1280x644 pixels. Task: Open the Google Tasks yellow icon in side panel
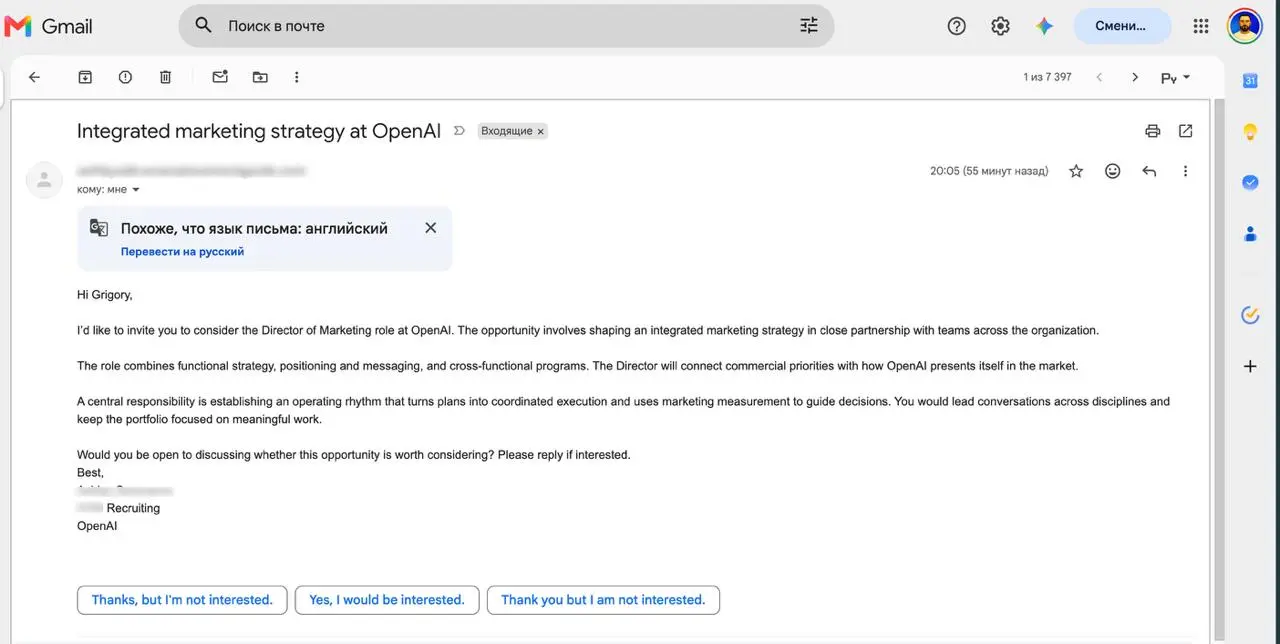[1250, 315]
